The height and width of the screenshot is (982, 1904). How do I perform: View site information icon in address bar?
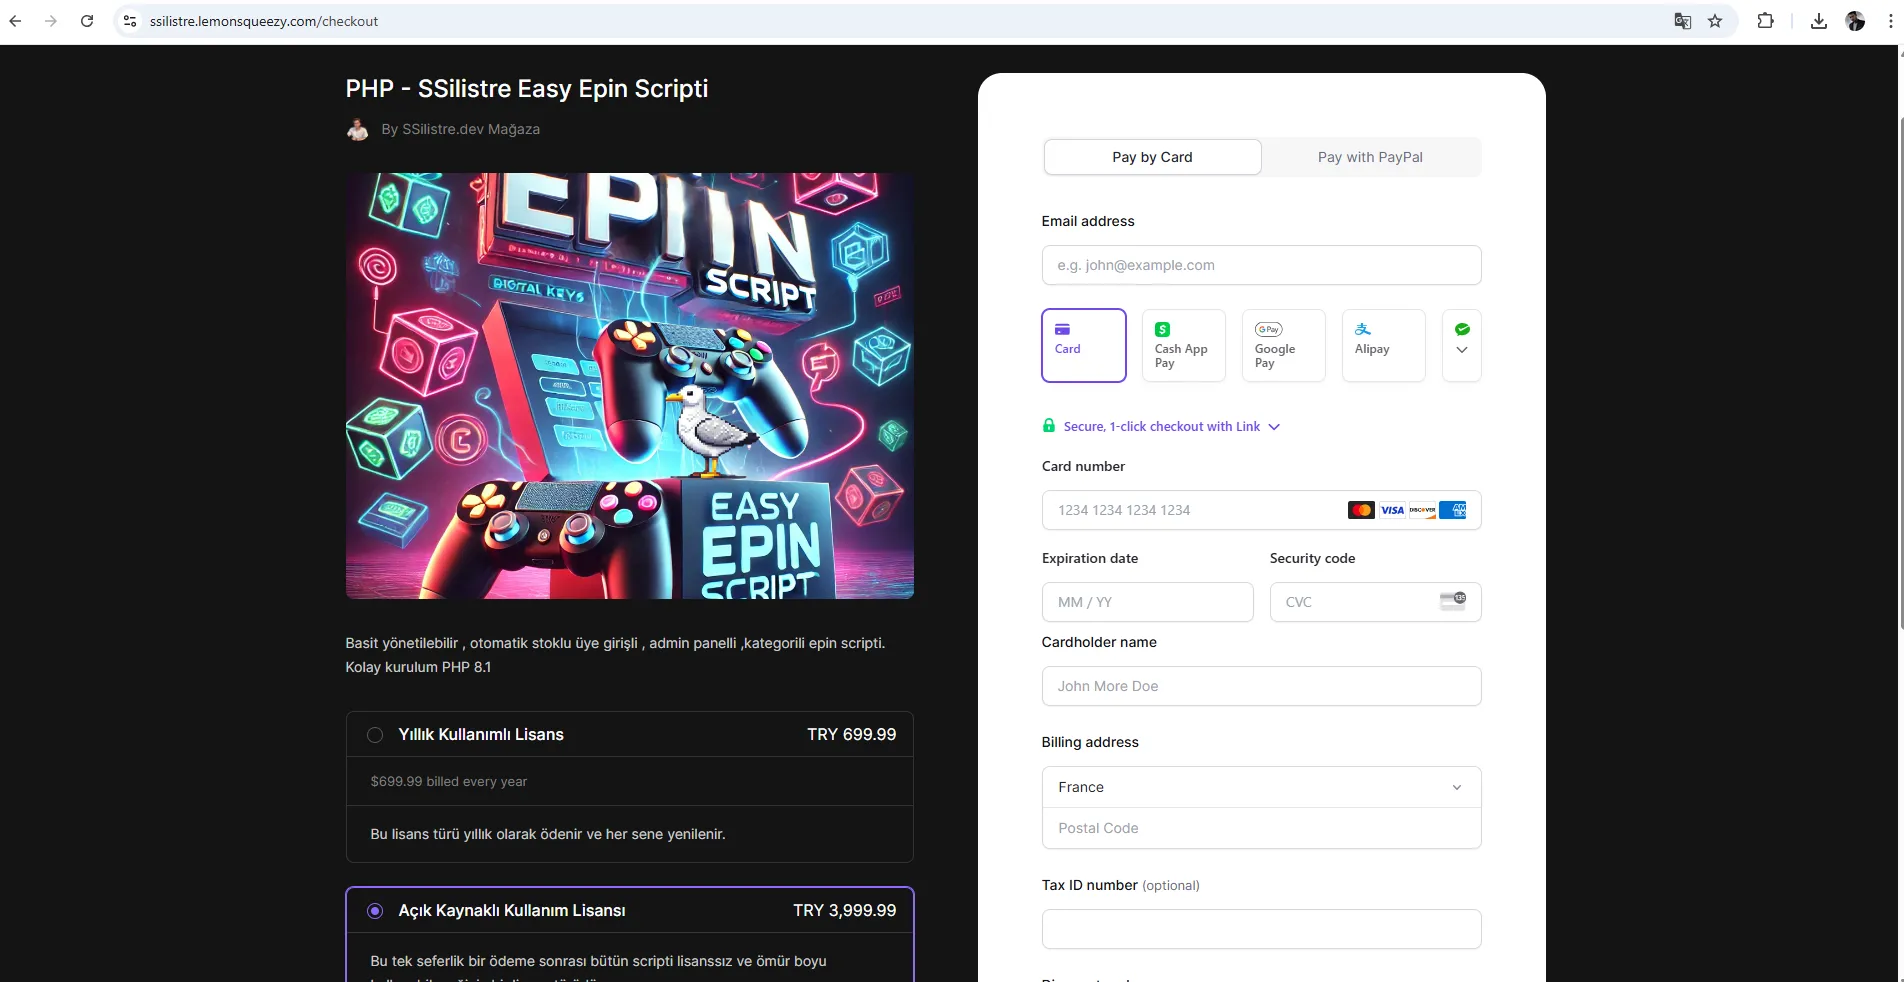130,21
